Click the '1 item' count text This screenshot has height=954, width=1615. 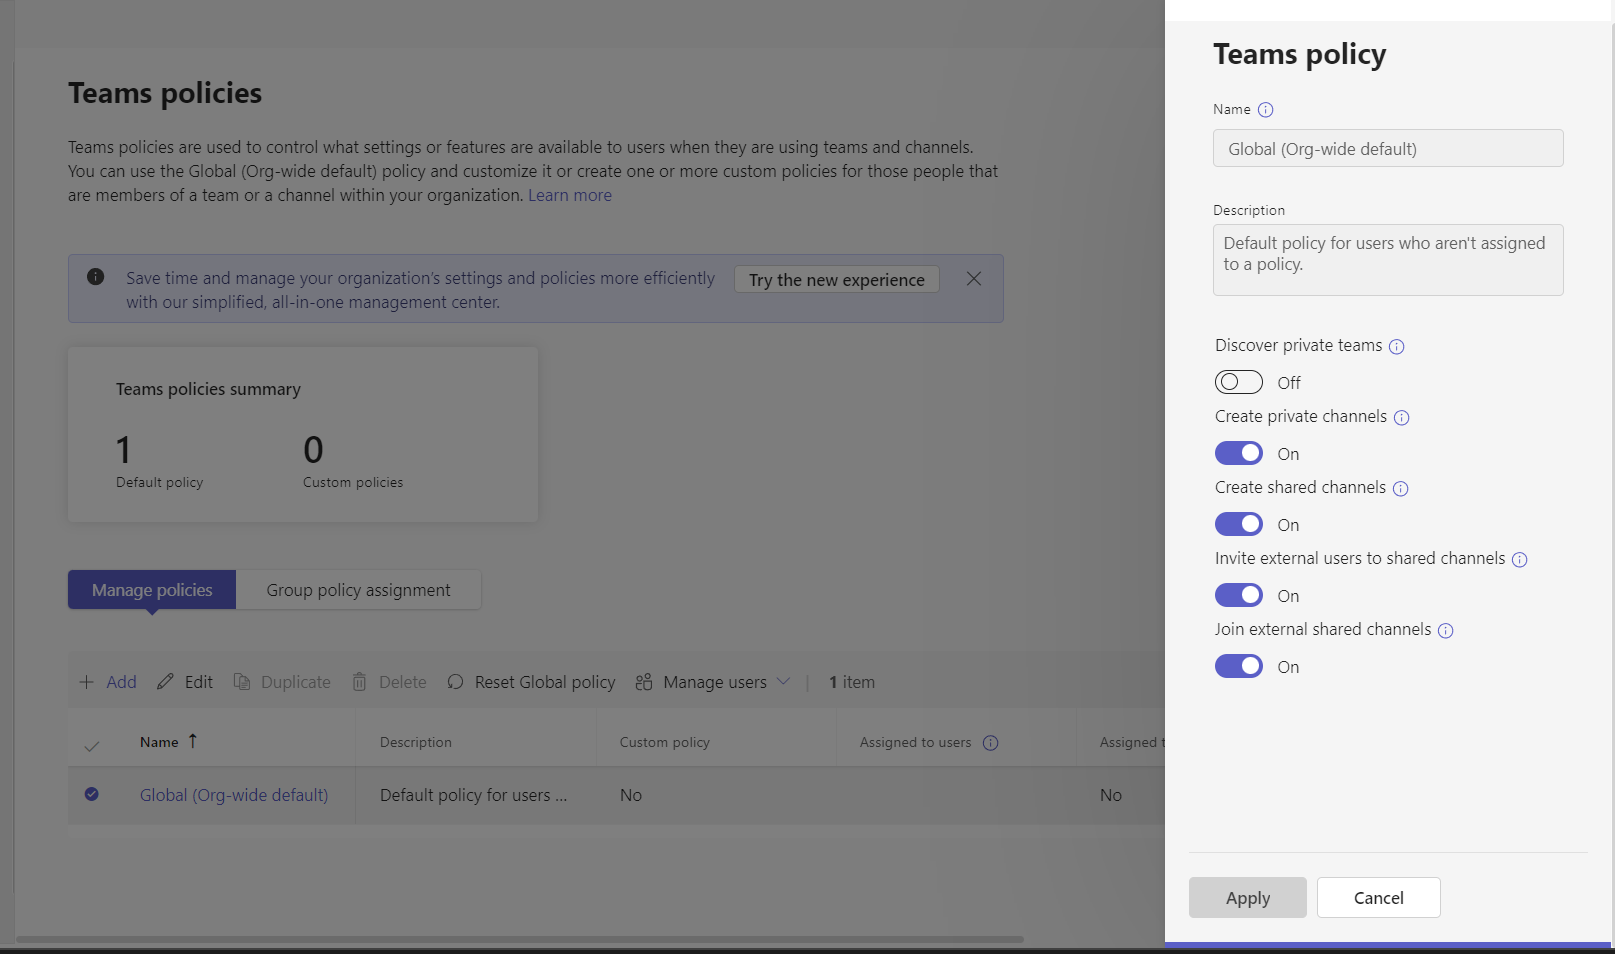coord(852,682)
